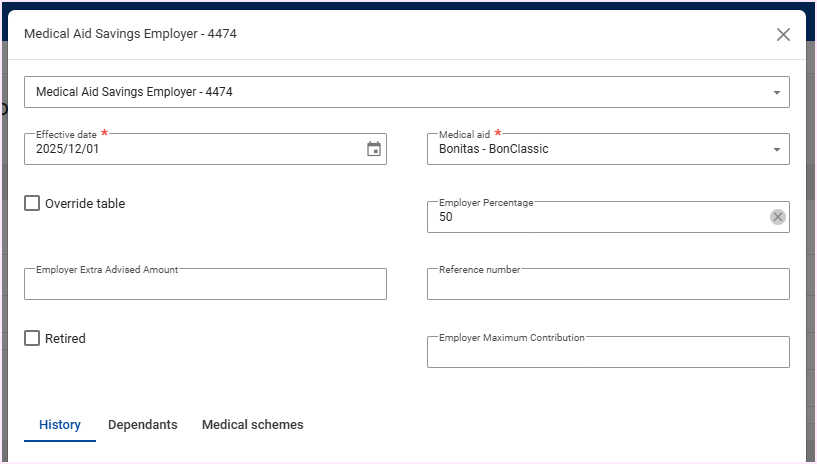Expand the Medical Aid Savings Employer dropdown

tap(777, 92)
